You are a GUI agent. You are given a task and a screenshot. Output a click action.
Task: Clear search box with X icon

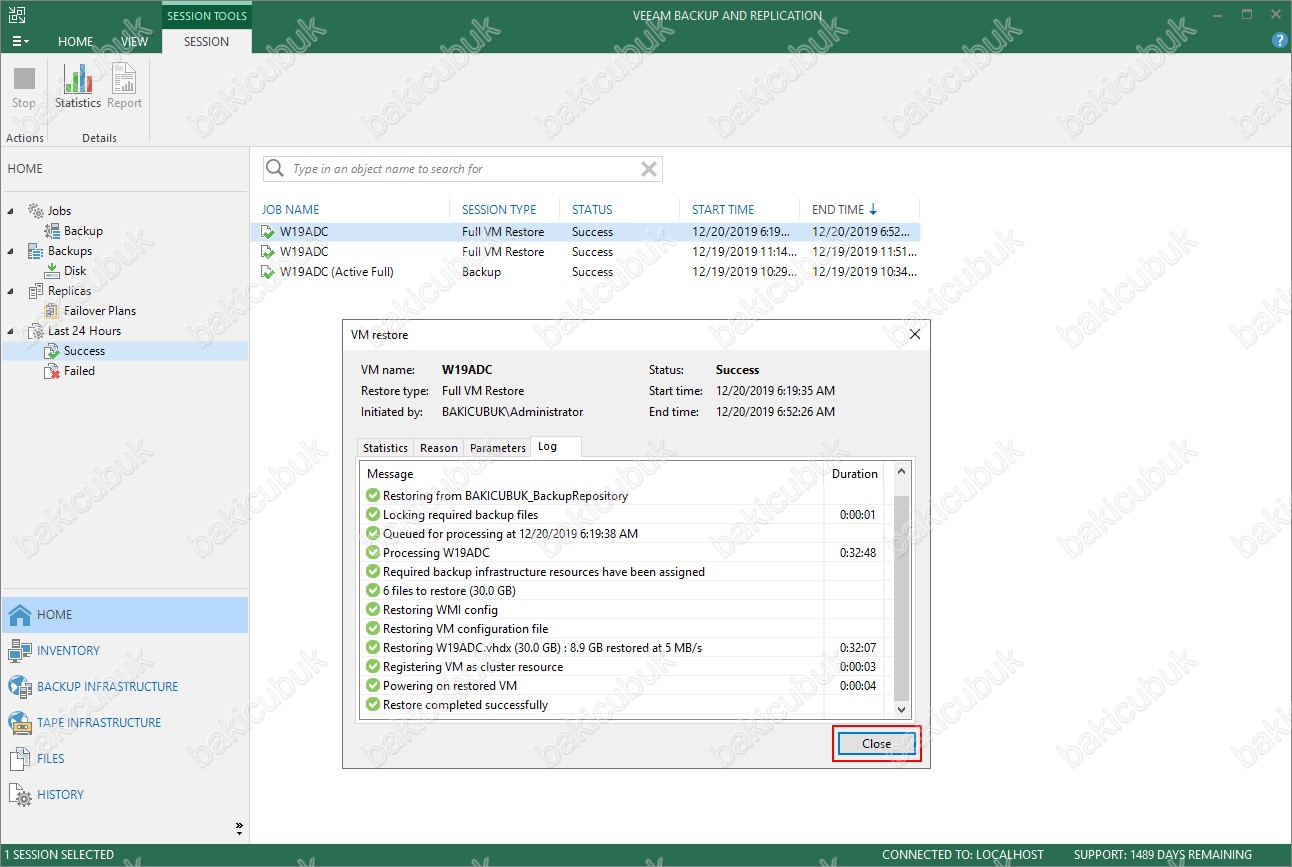[x=649, y=169]
